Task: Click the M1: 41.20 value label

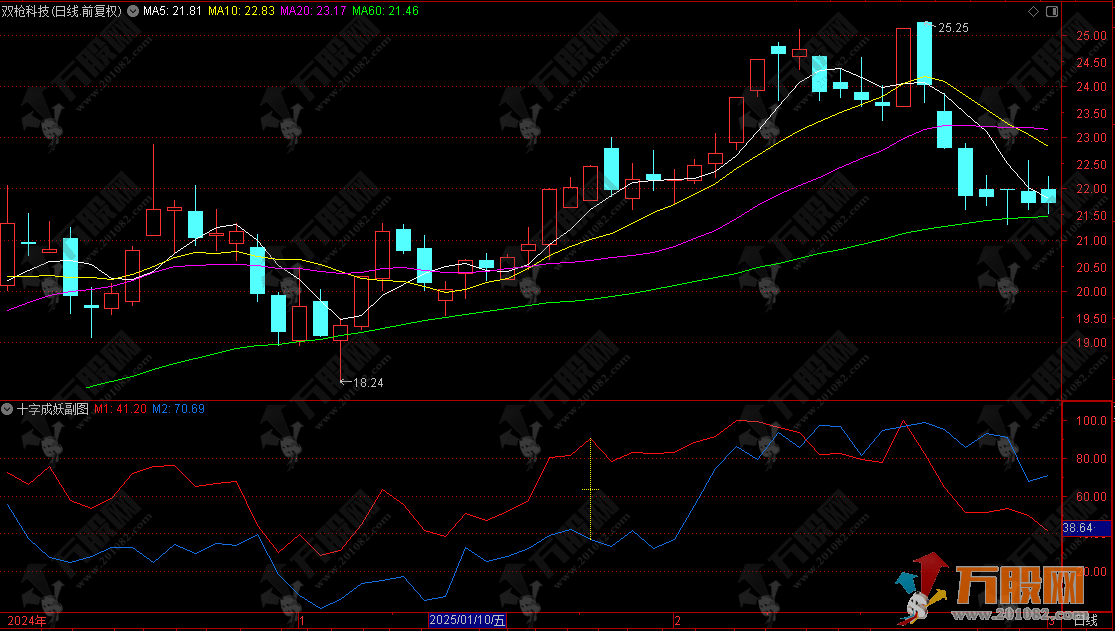Action: (120, 409)
